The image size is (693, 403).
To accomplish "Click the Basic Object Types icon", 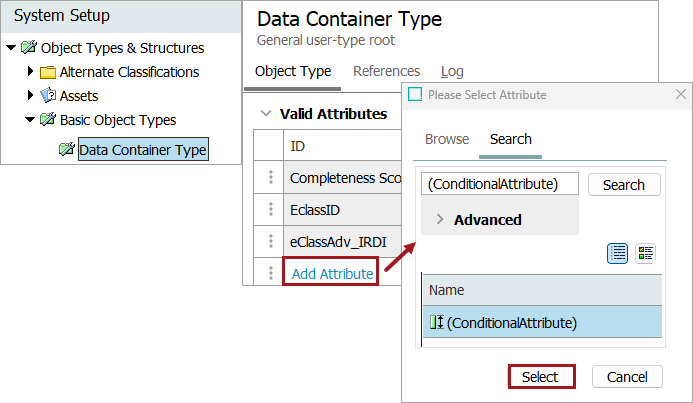I will coord(48,120).
